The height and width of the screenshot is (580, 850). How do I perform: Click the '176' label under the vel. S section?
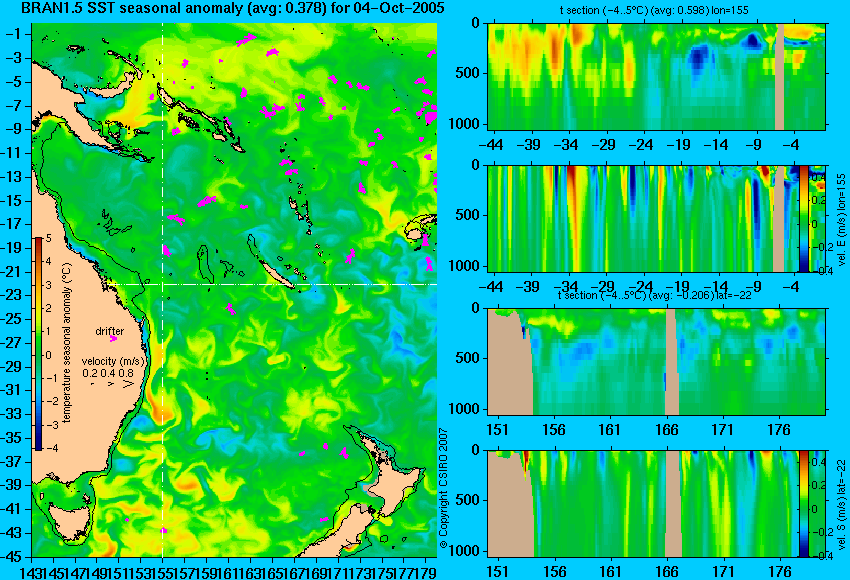(x=779, y=571)
